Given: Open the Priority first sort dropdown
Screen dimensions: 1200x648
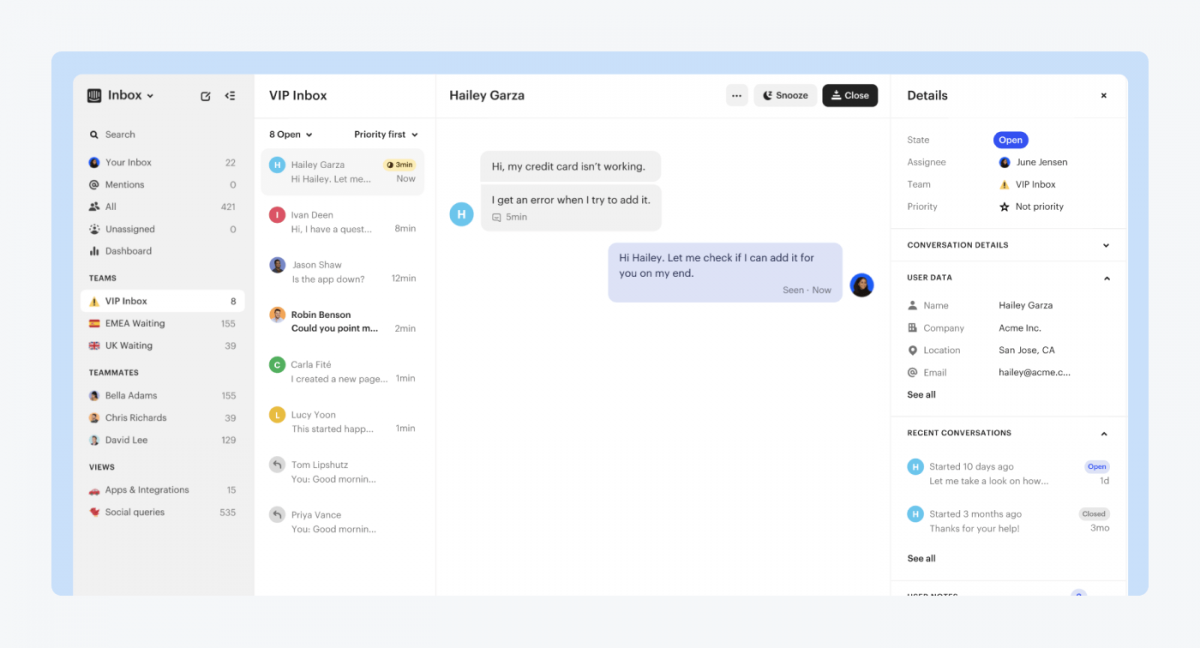Looking at the screenshot, I should 385,133.
